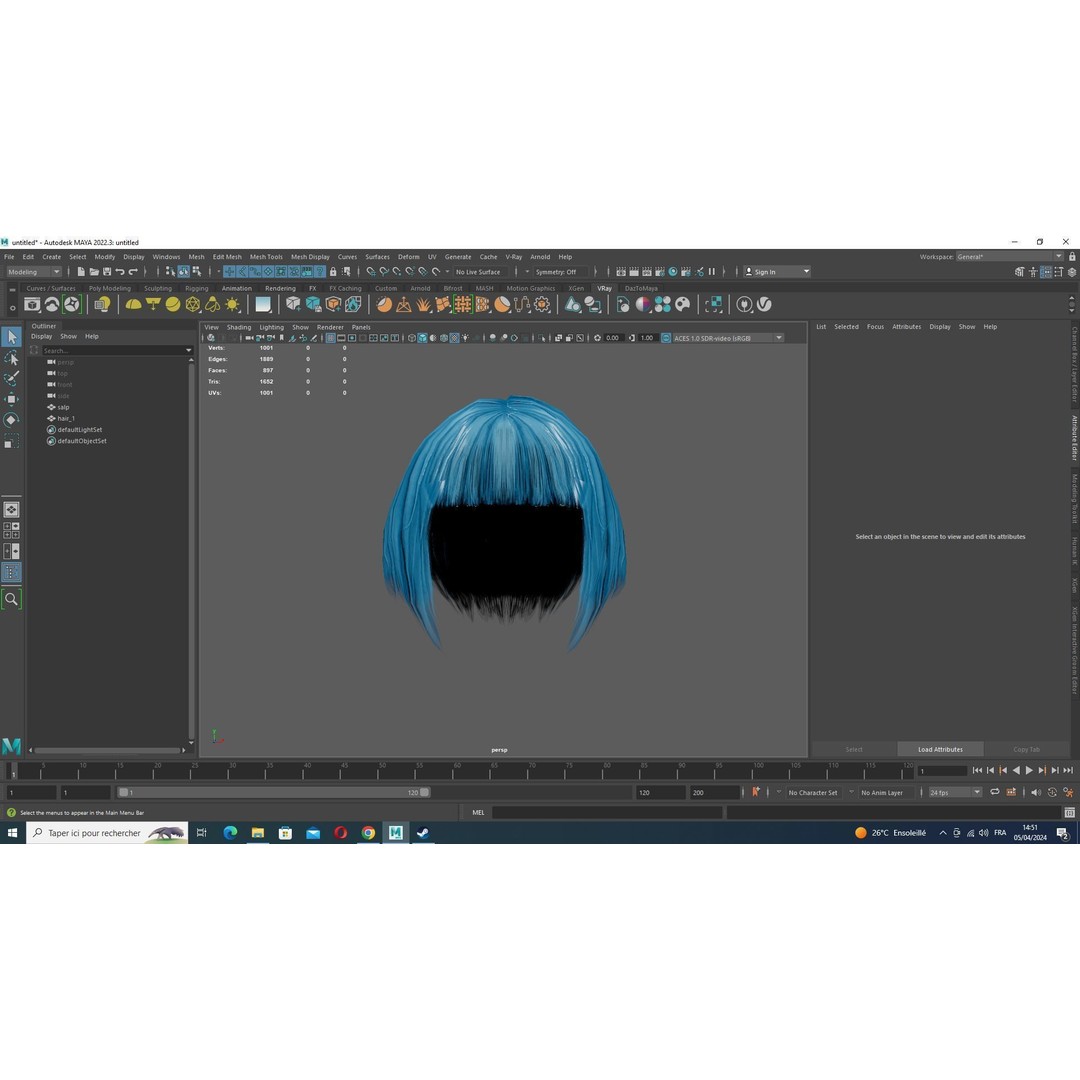
Task: Toggle loop playback icon
Action: pos(995,792)
